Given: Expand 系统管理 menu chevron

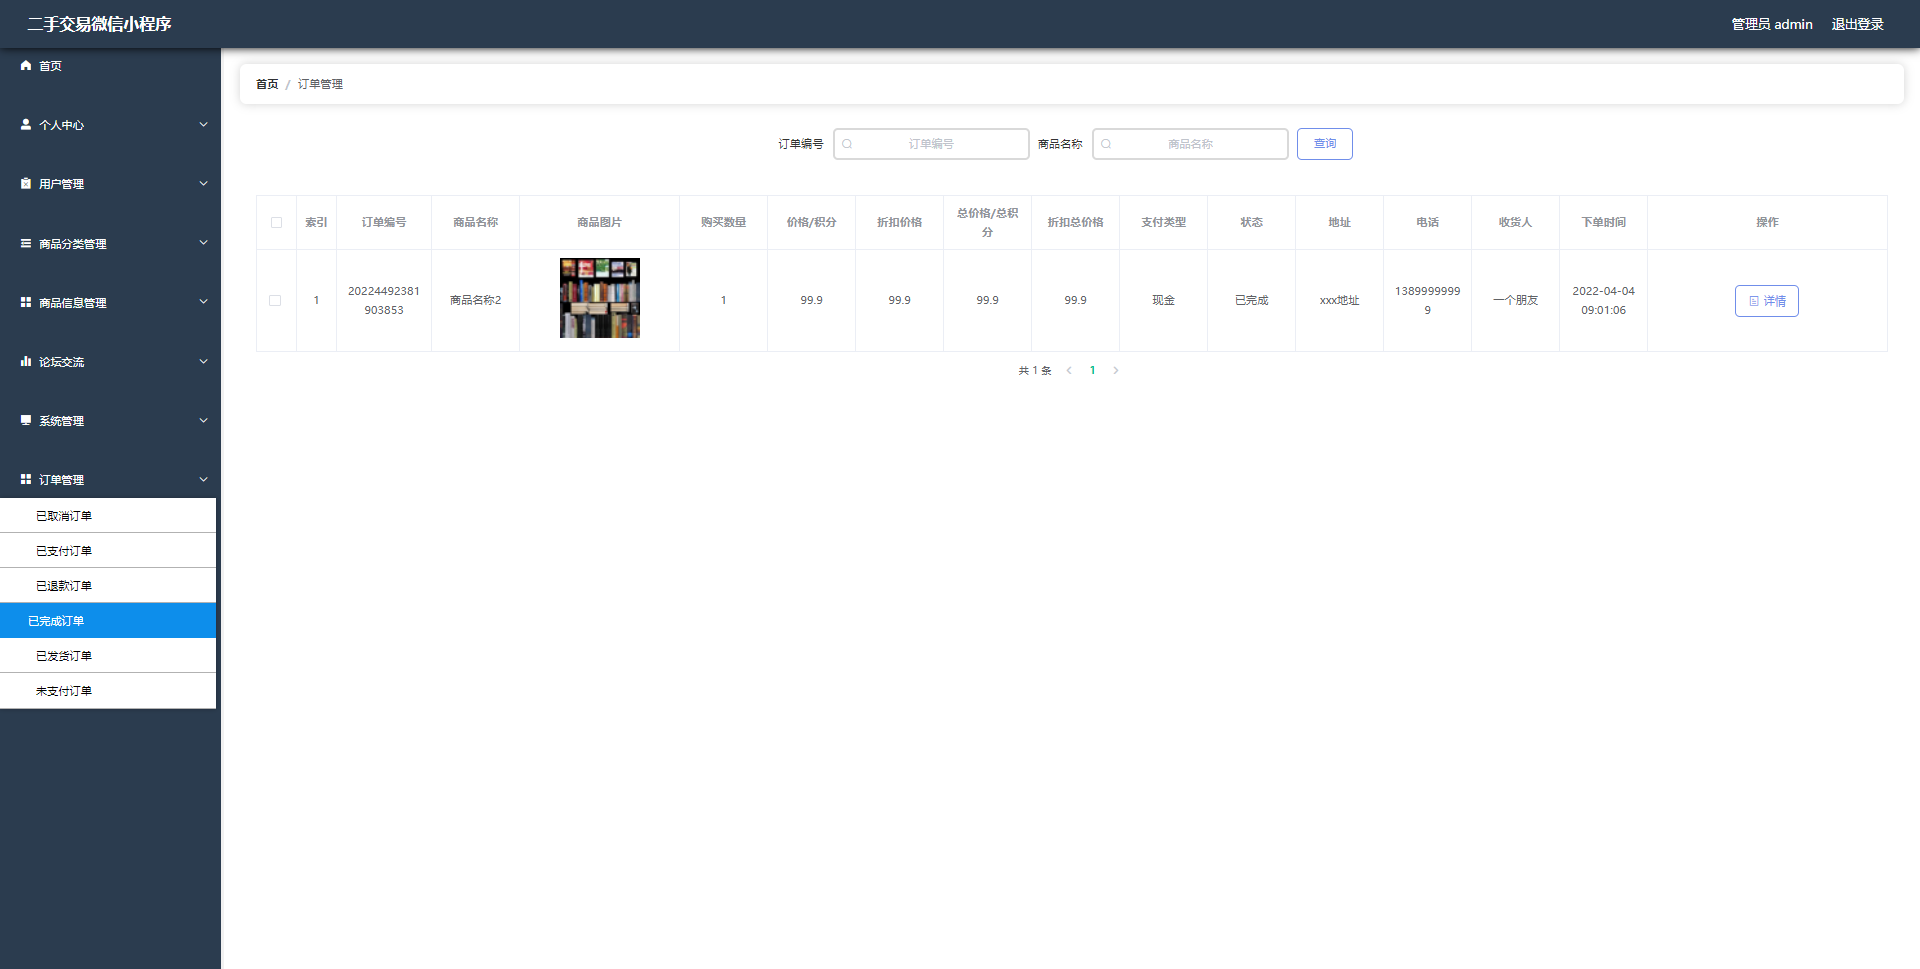Looking at the screenshot, I should click(x=203, y=420).
